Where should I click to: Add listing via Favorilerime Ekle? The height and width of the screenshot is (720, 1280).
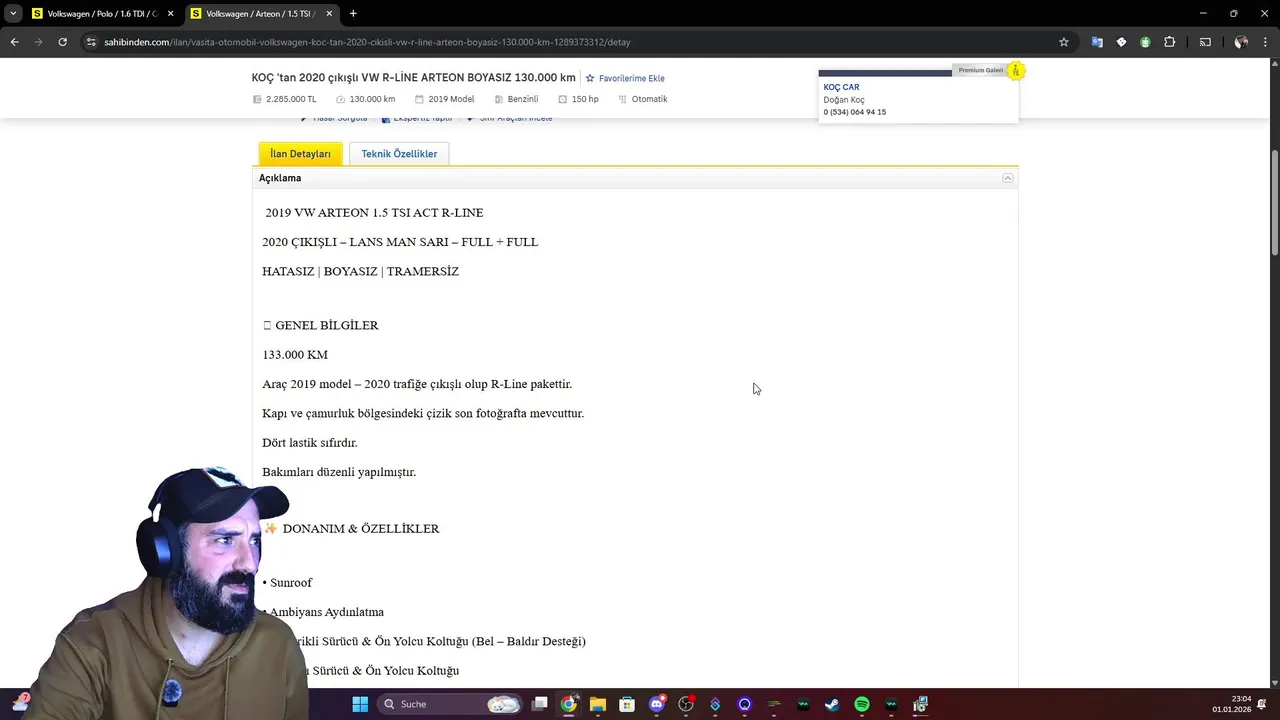tap(625, 78)
